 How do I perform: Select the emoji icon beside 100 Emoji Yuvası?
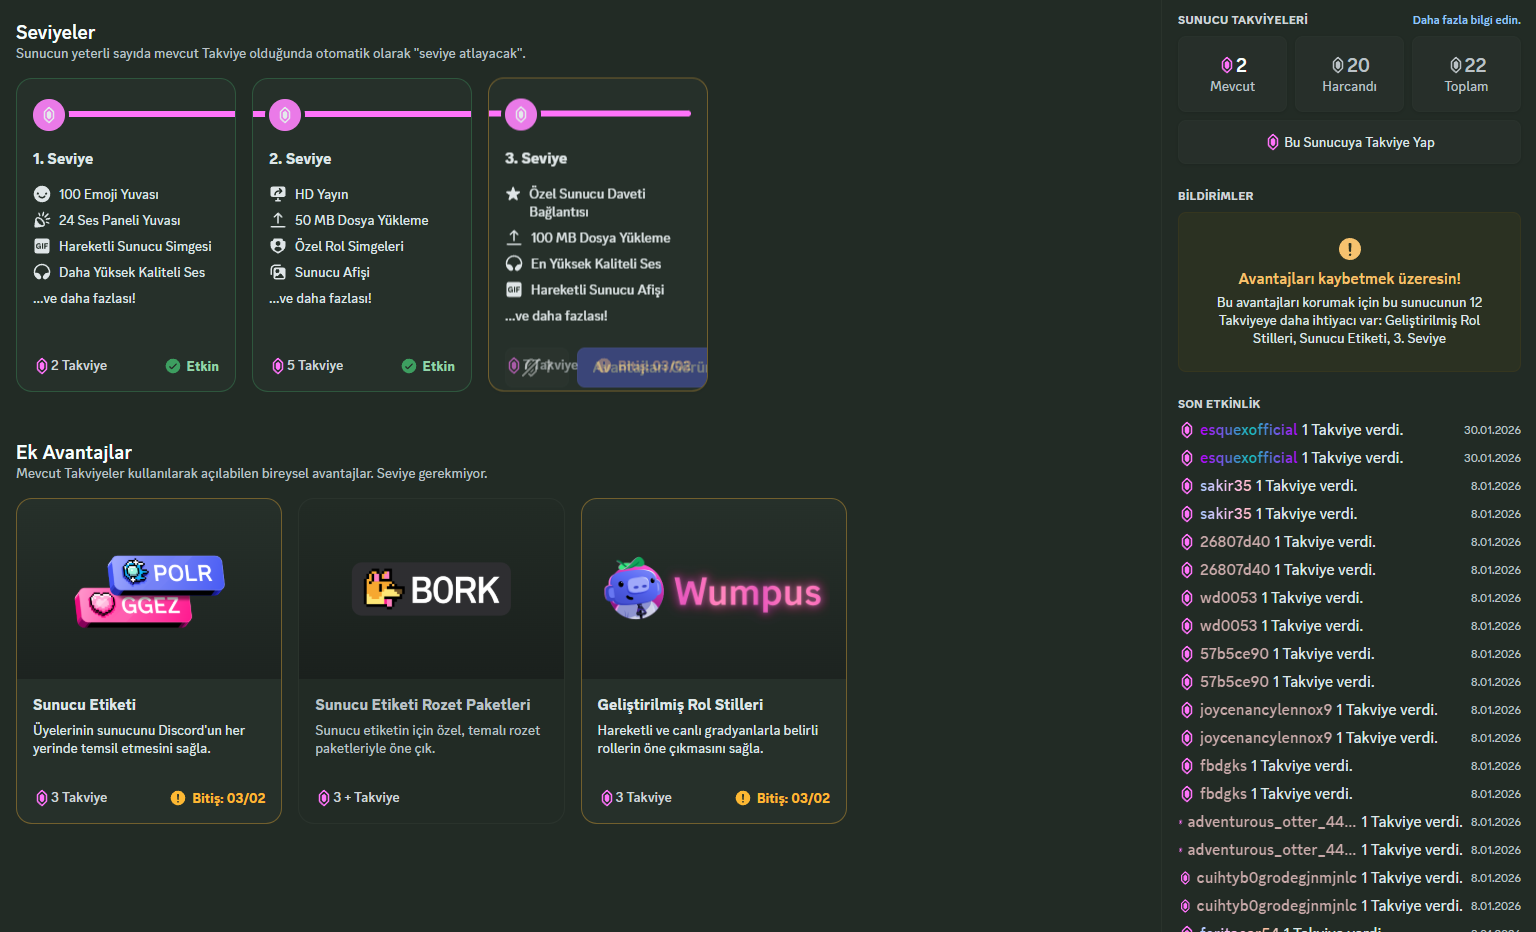coord(42,194)
